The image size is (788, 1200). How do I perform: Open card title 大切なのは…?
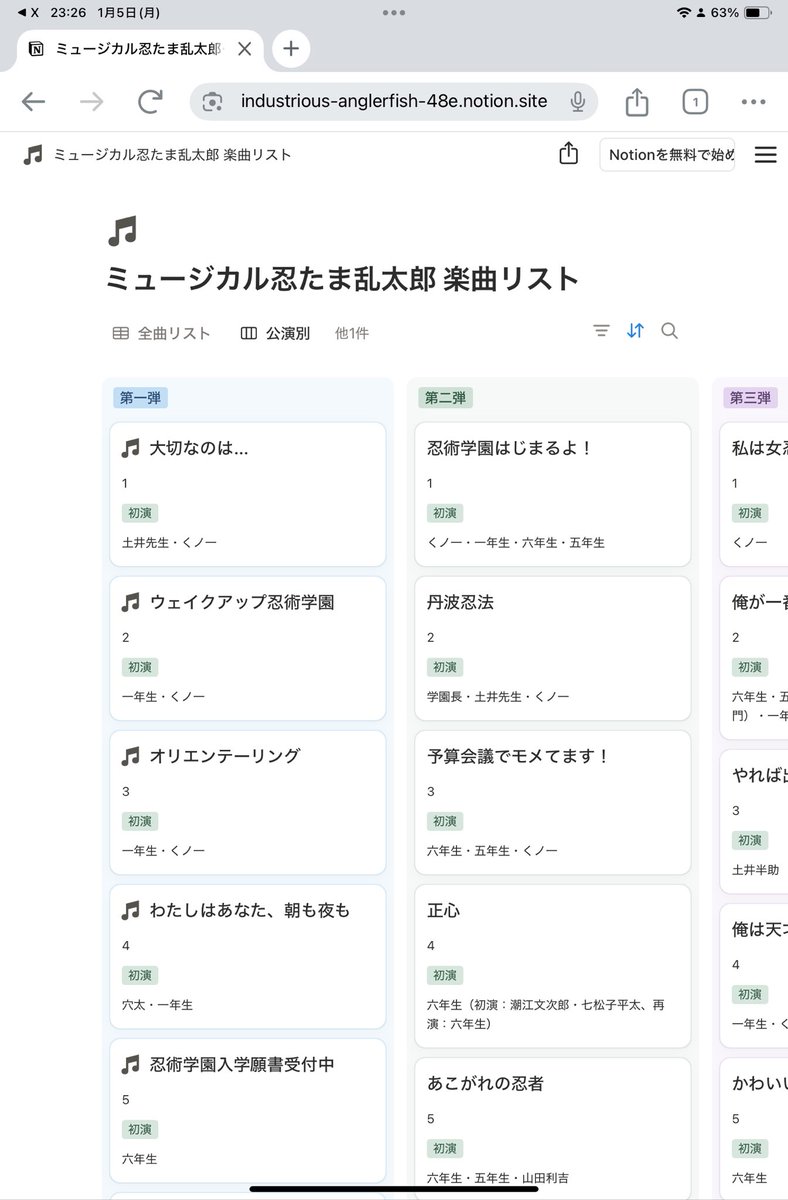tap(199, 449)
